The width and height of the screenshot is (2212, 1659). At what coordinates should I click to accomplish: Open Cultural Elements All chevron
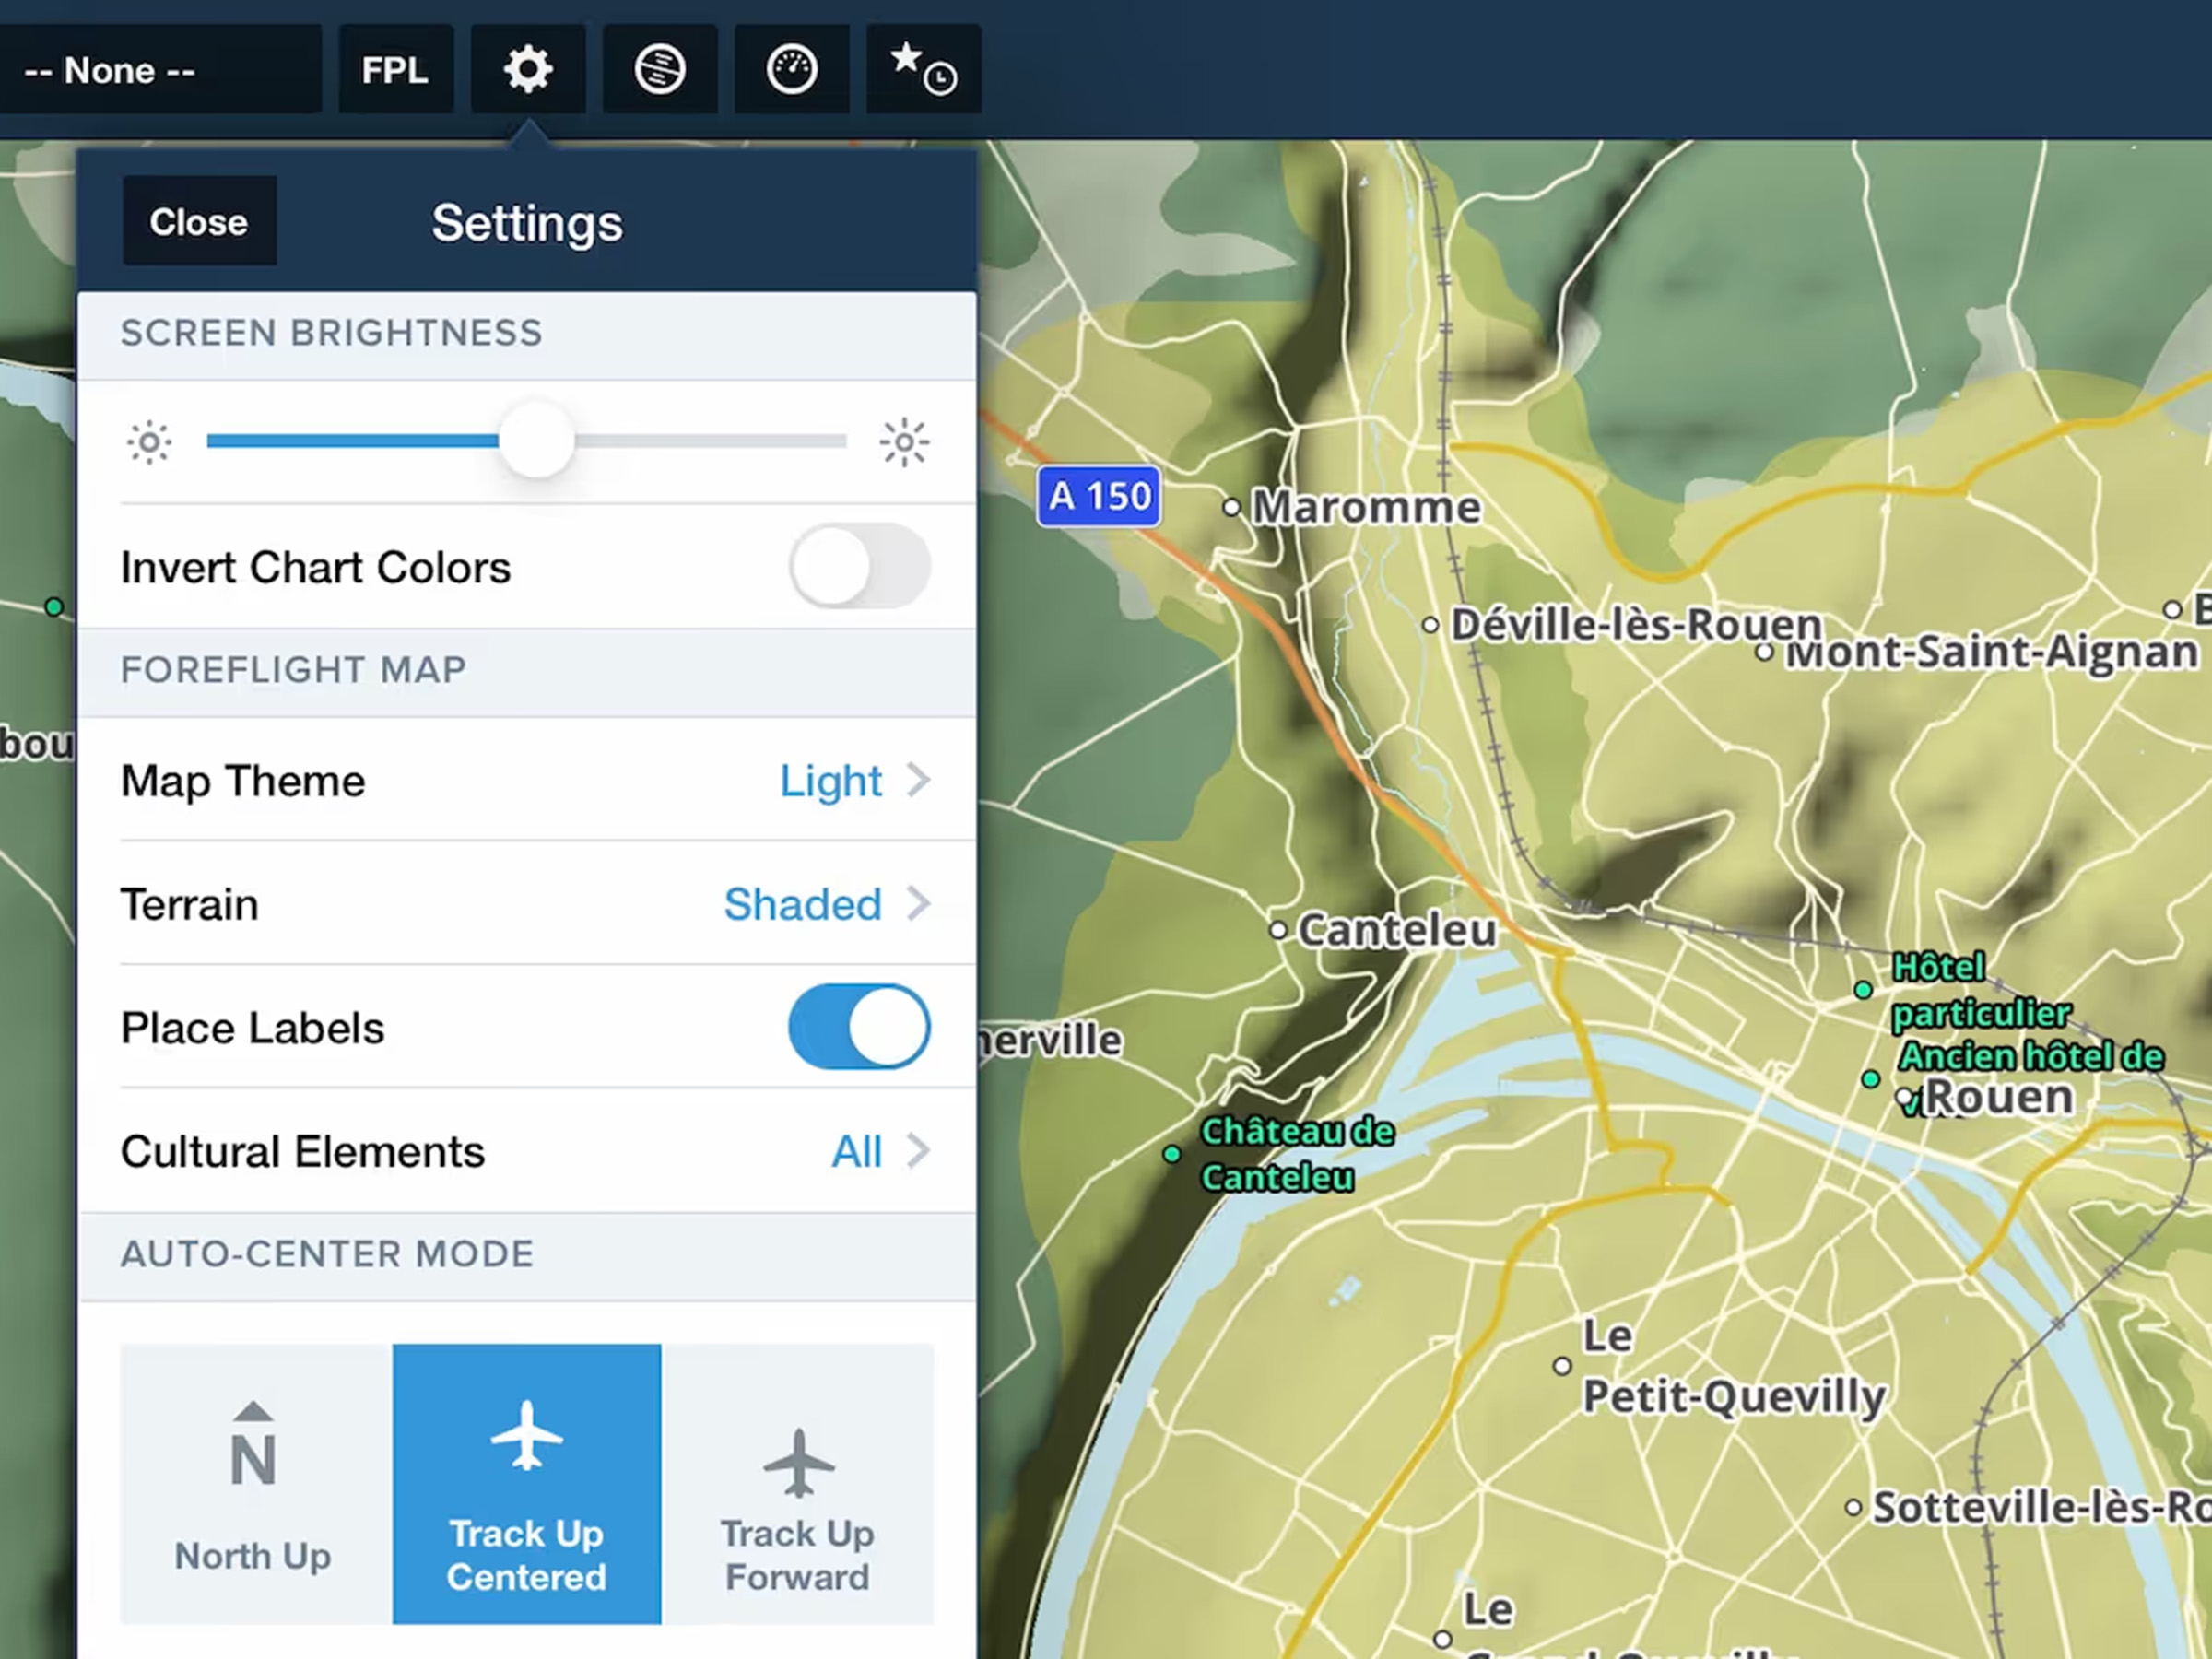[x=880, y=1152]
